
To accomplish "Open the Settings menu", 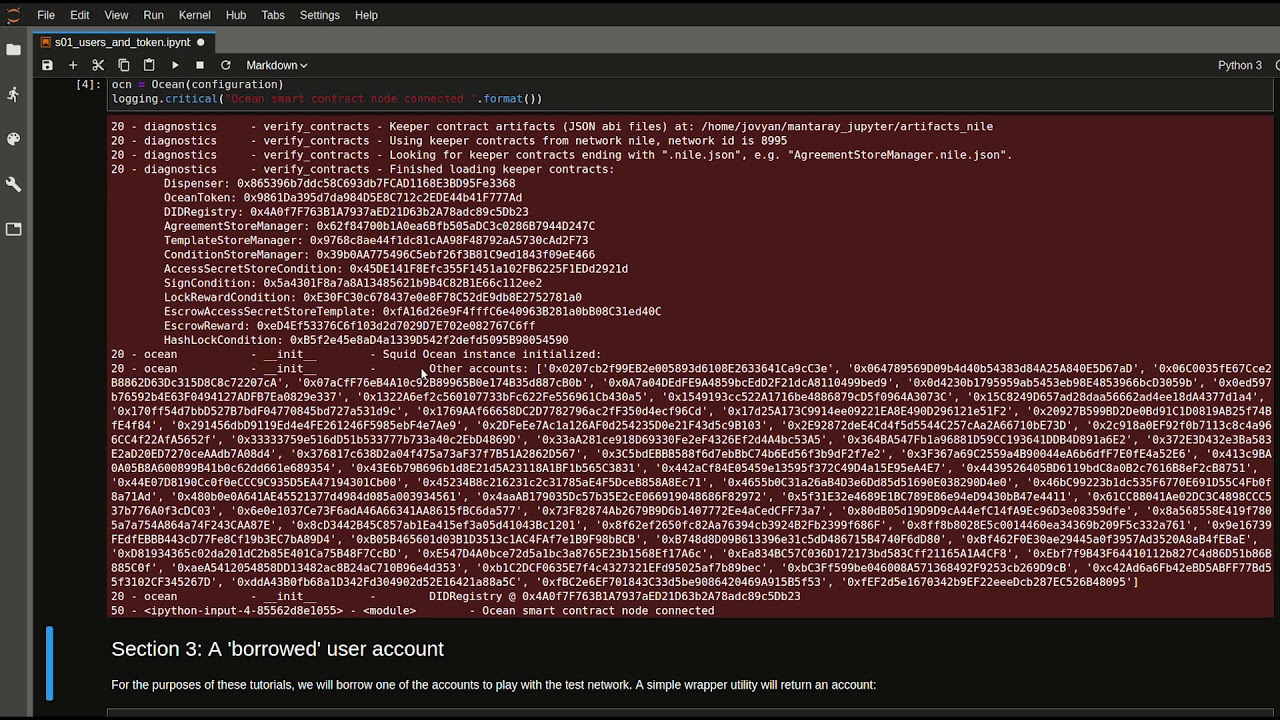I will tap(320, 15).
